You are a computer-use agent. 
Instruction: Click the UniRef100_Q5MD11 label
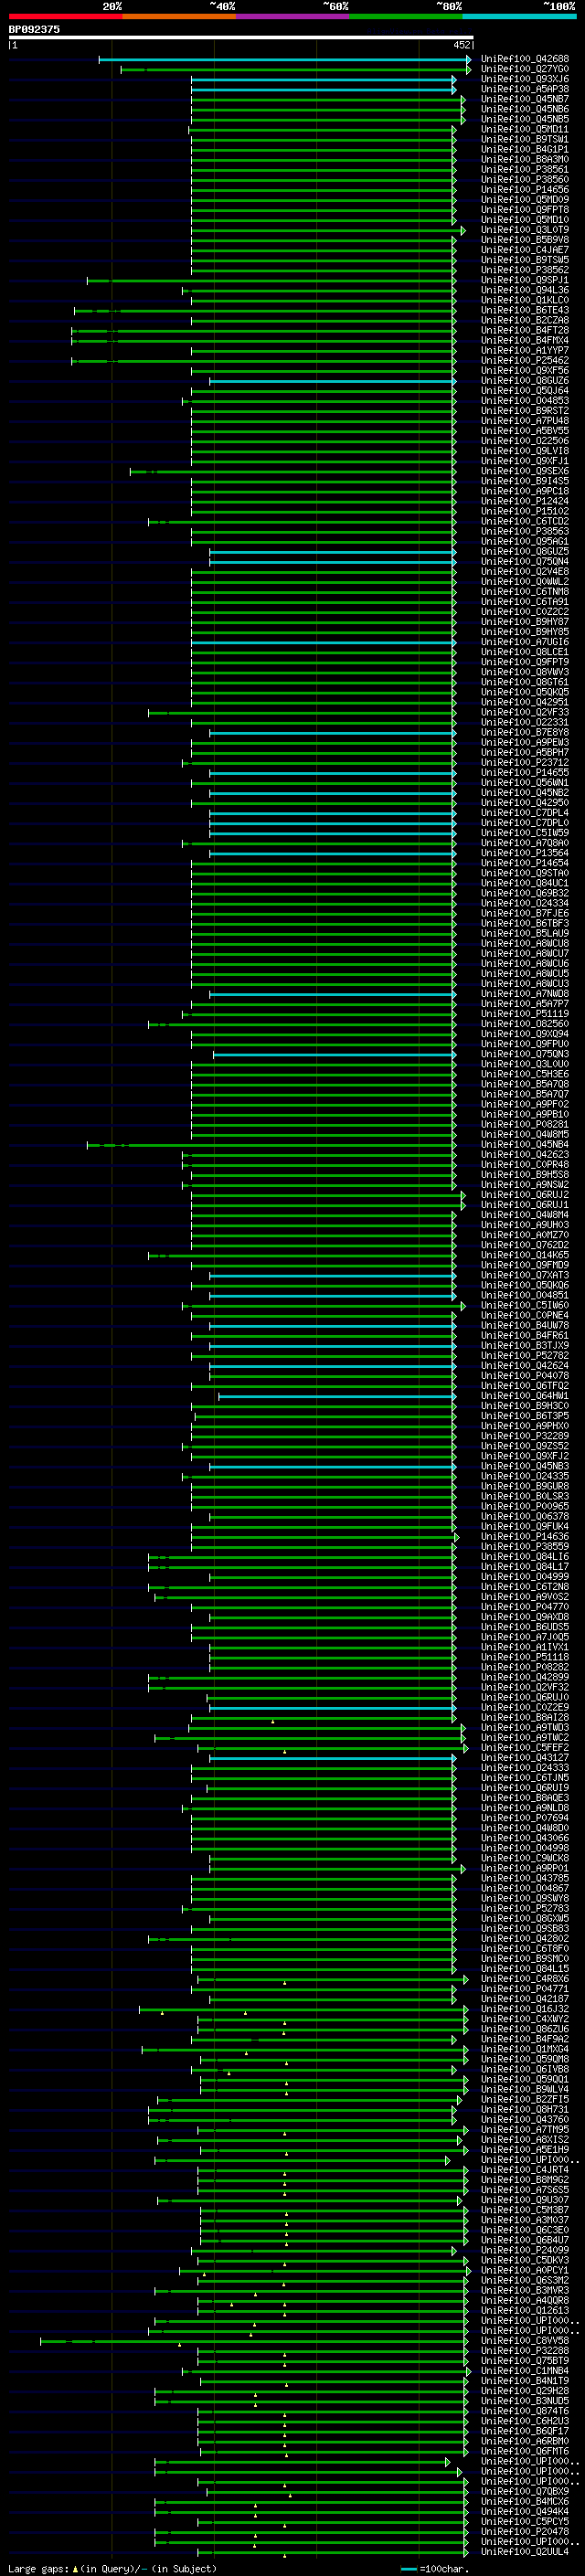pyautogui.click(x=525, y=129)
